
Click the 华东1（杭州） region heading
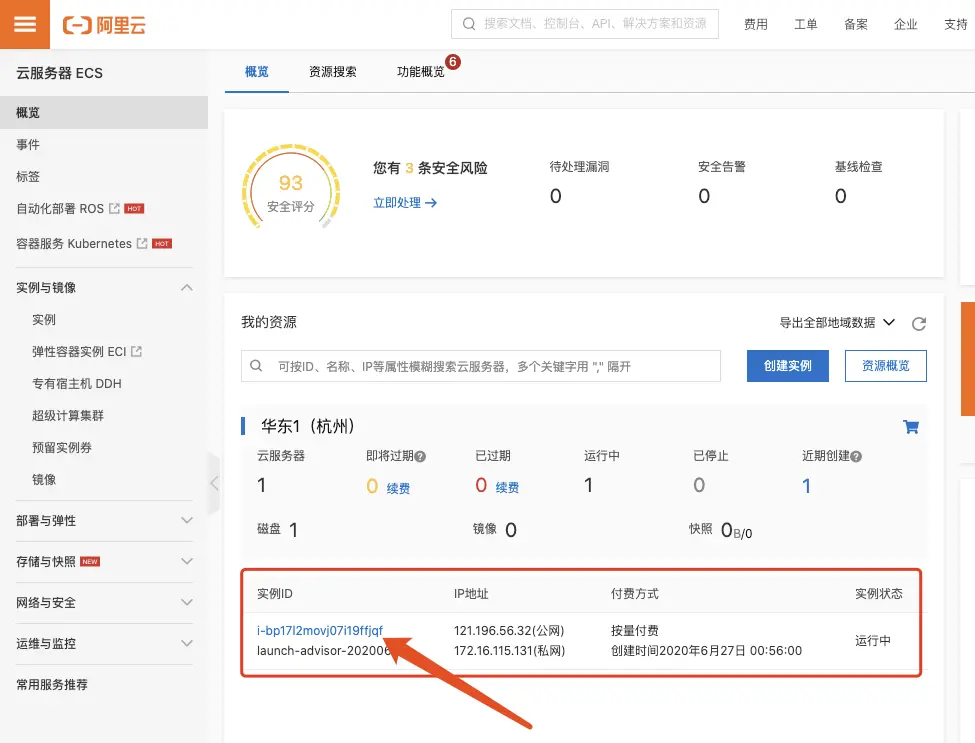[x=308, y=426]
